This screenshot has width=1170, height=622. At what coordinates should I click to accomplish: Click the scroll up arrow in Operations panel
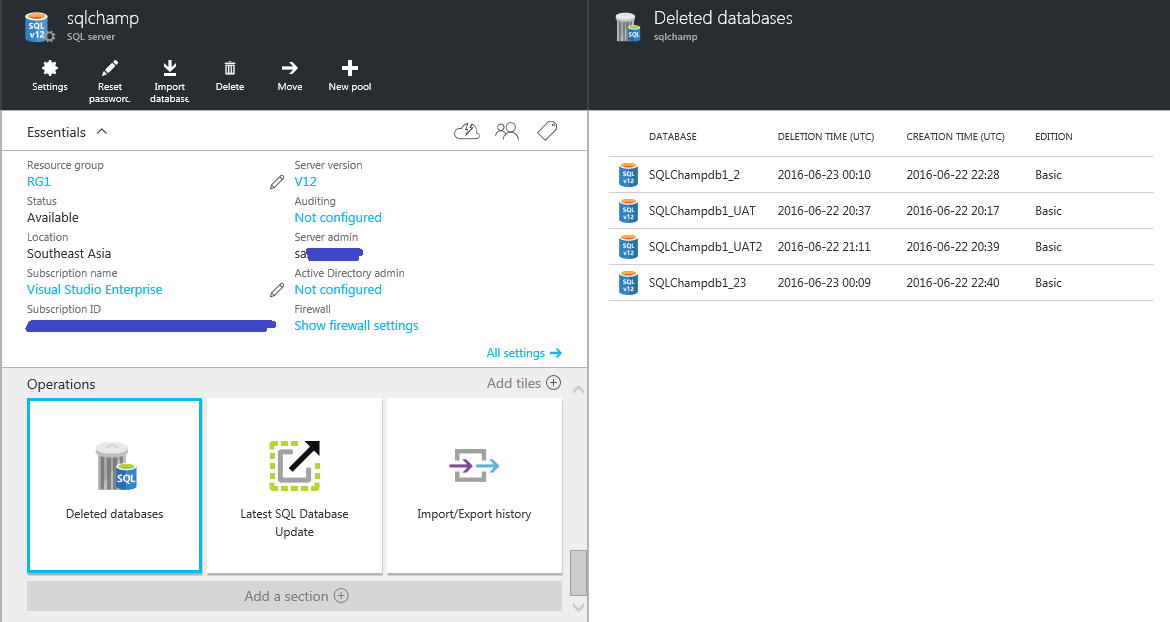[578, 389]
